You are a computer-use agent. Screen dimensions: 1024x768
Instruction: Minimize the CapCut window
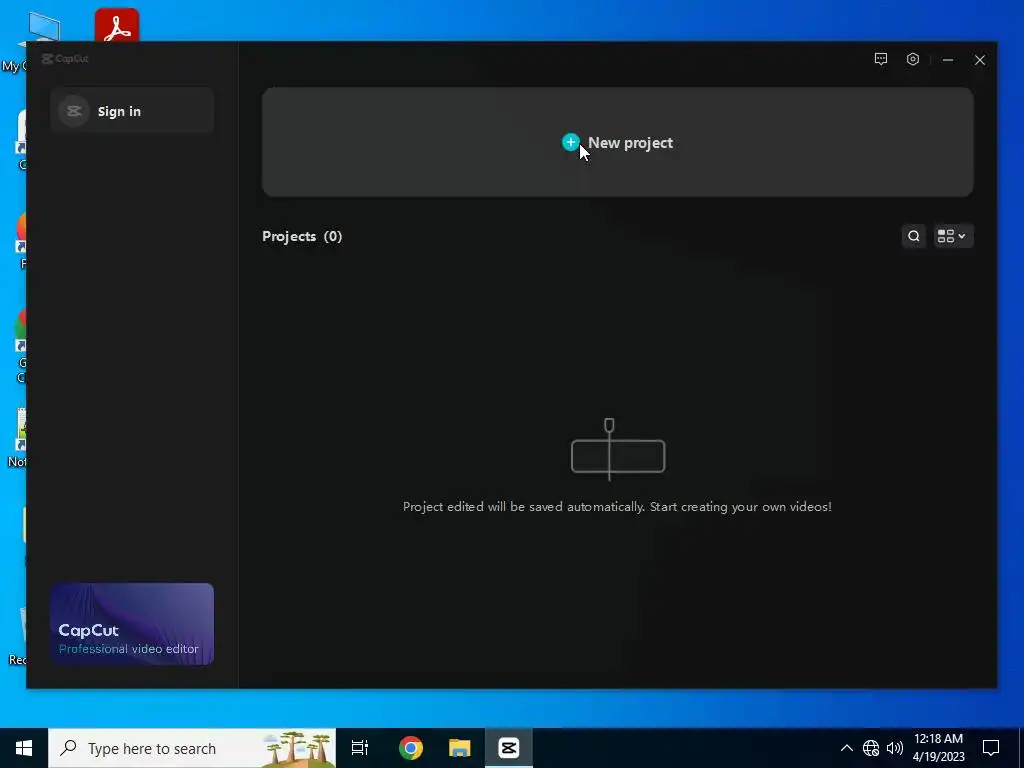pyautogui.click(x=948, y=59)
